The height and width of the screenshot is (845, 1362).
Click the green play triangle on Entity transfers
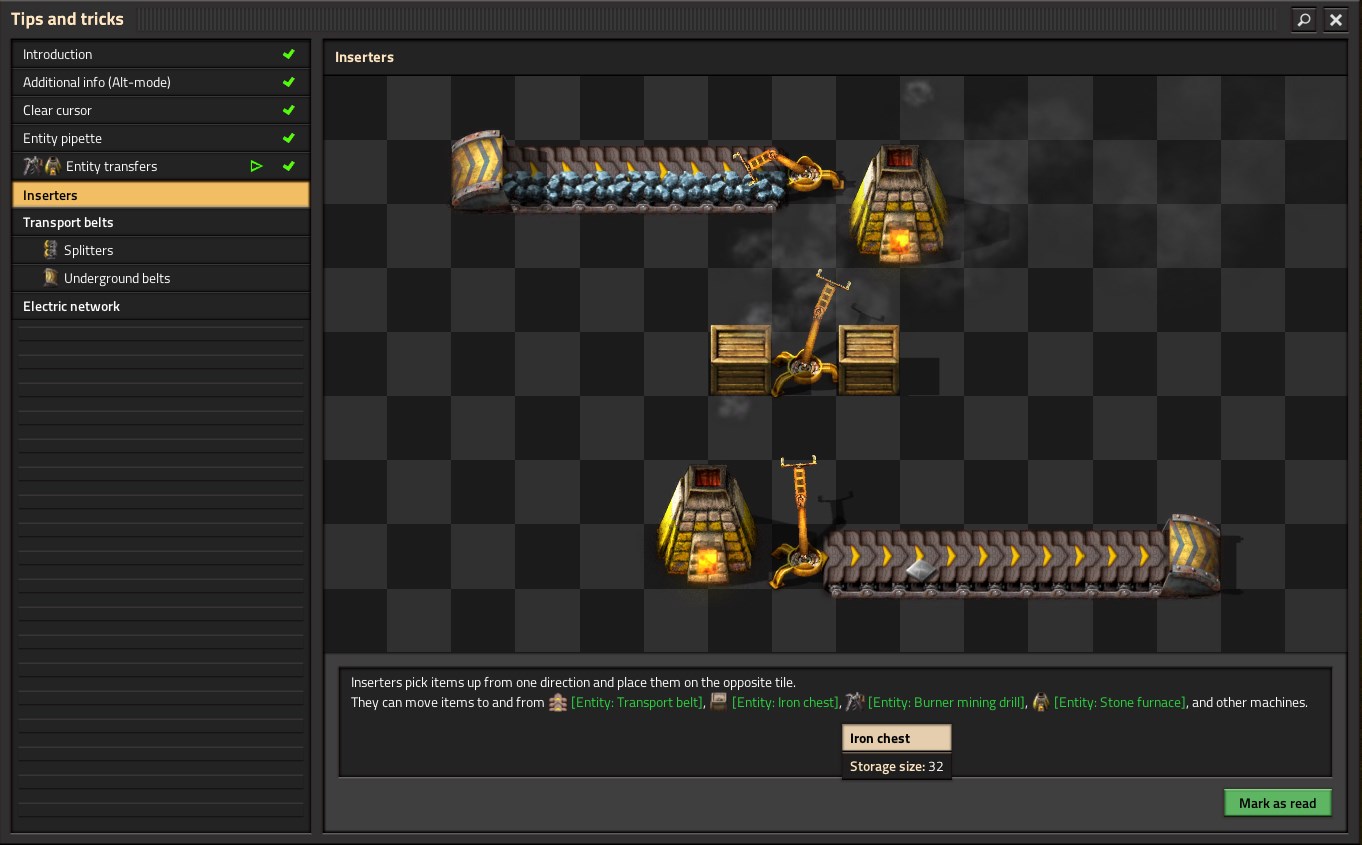click(x=257, y=166)
